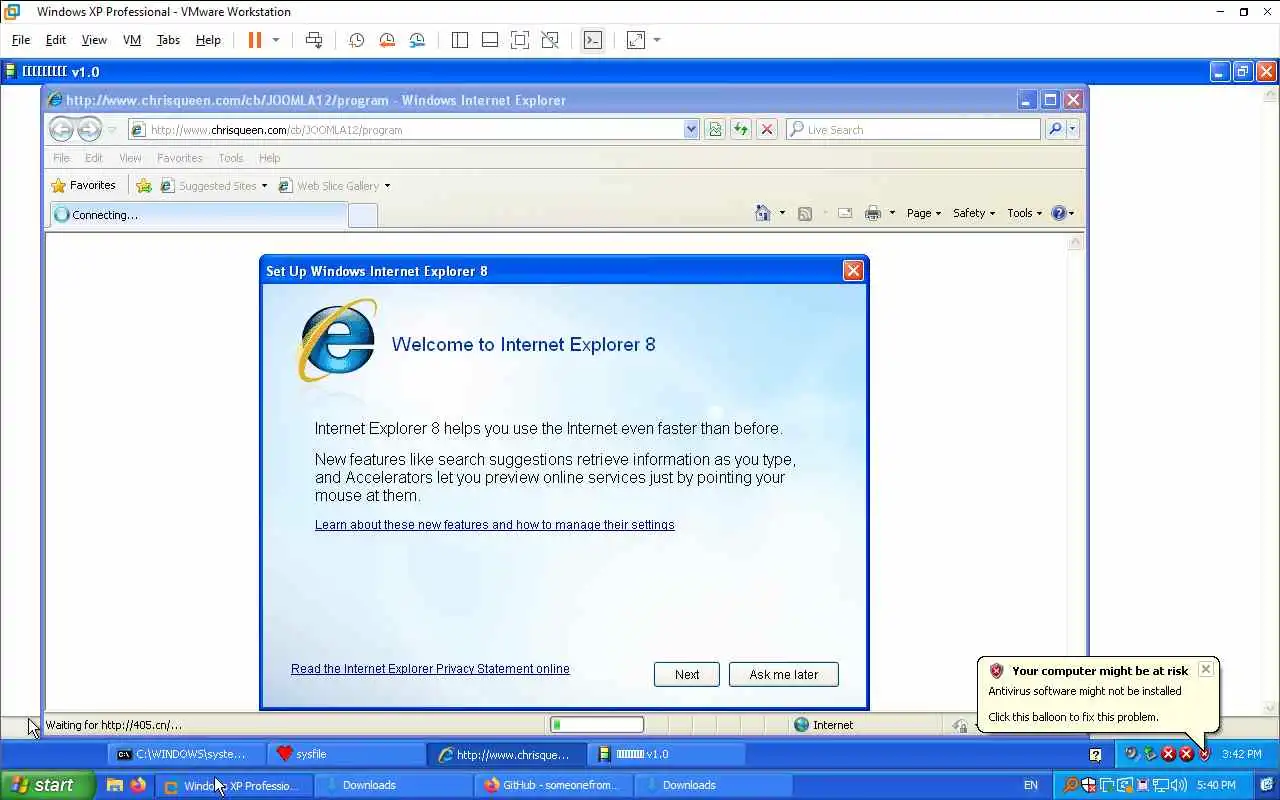This screenshot has width=1280, height=800.
Task: Stop loading page with red X
Action: [767, 129]
